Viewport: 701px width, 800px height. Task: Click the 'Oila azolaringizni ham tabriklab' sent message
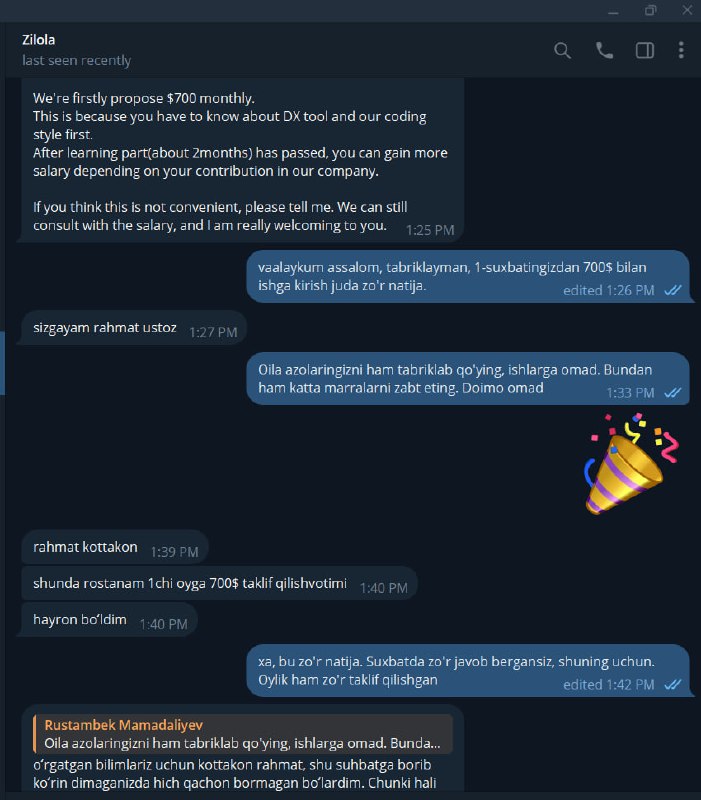[468, 379]
